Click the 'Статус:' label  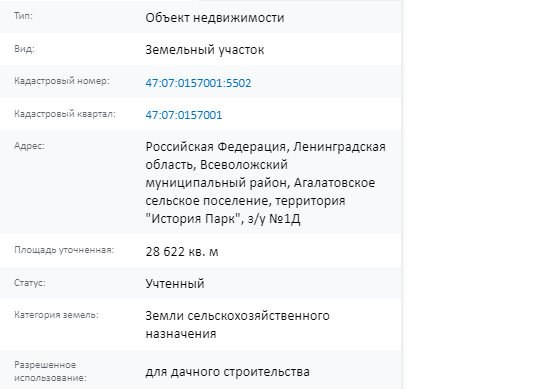tap(30, 283)
